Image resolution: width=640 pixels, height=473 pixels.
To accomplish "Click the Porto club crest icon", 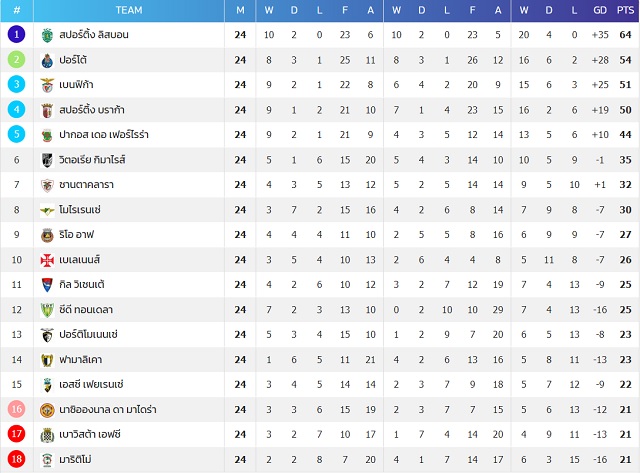I will 47,60.
